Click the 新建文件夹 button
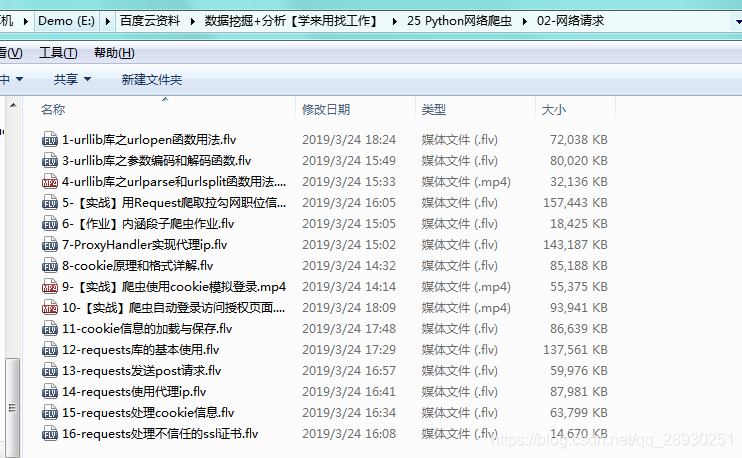 pos(152,79)
